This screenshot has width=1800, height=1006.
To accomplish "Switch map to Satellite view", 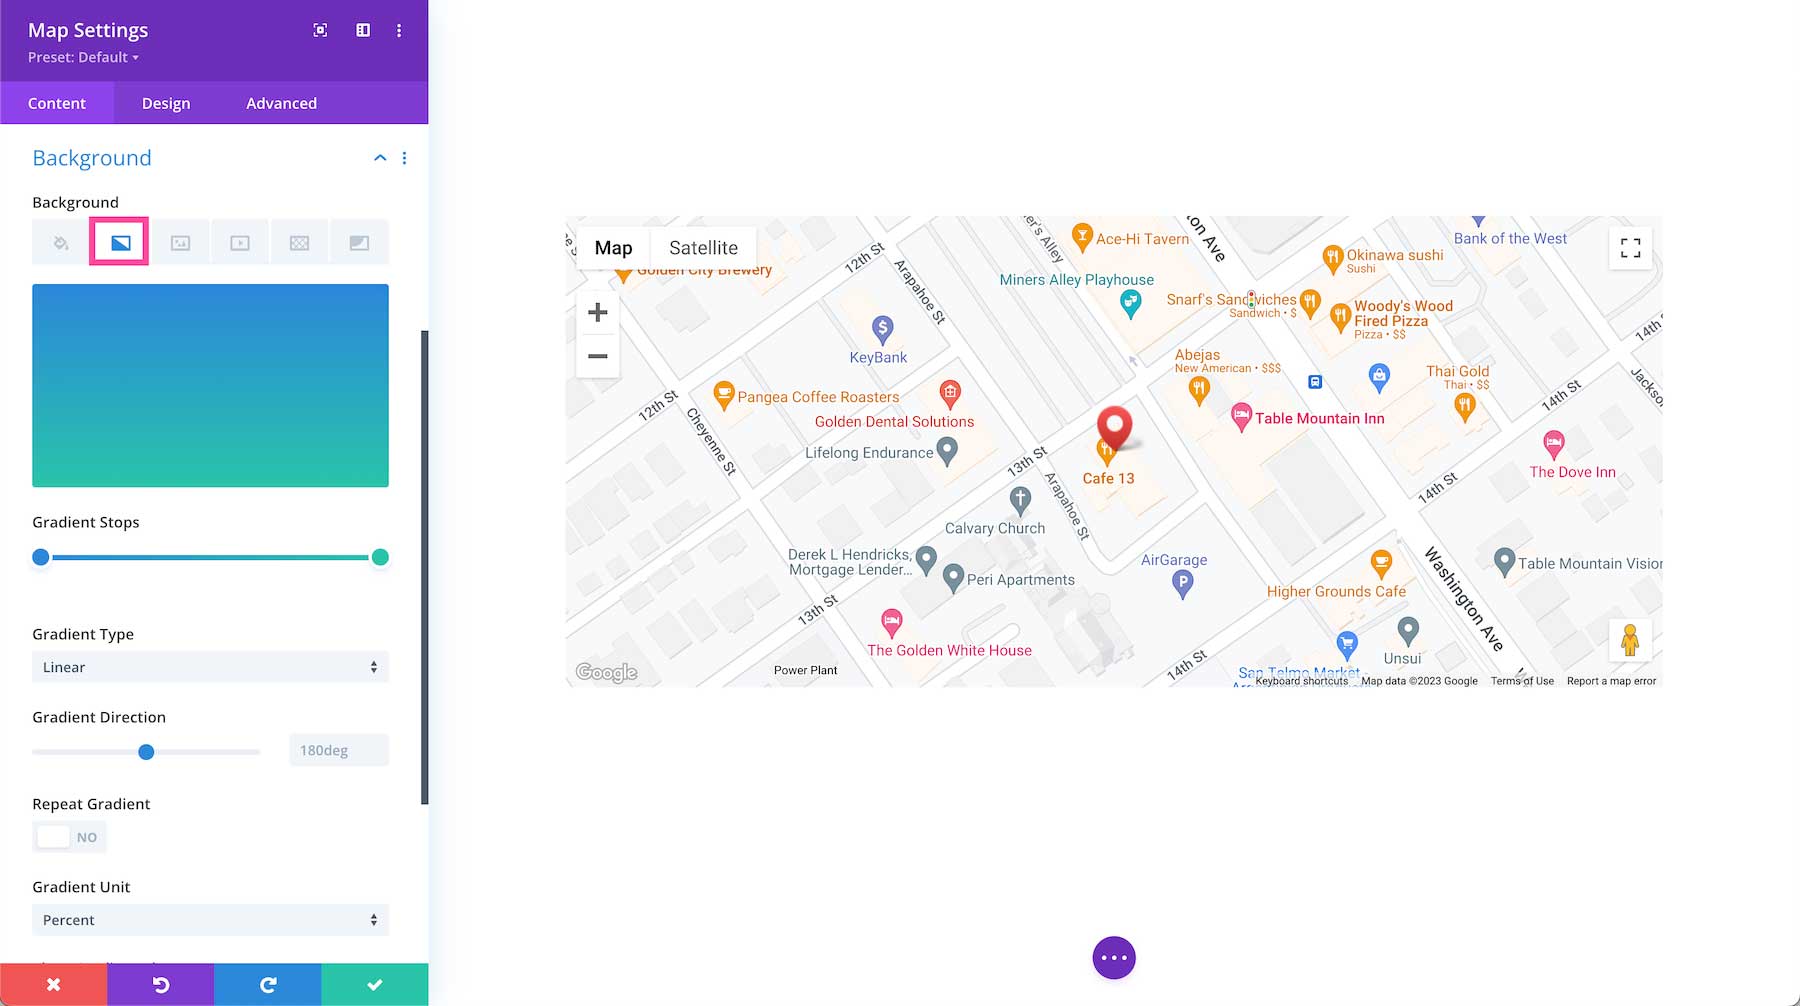I will (703, 248).
